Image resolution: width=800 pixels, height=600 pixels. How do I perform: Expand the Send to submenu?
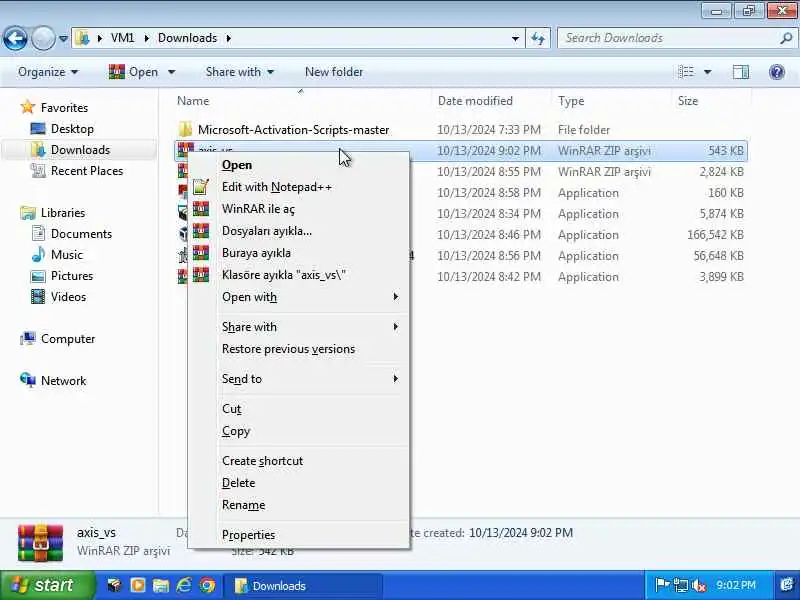[x=298, y=379]
